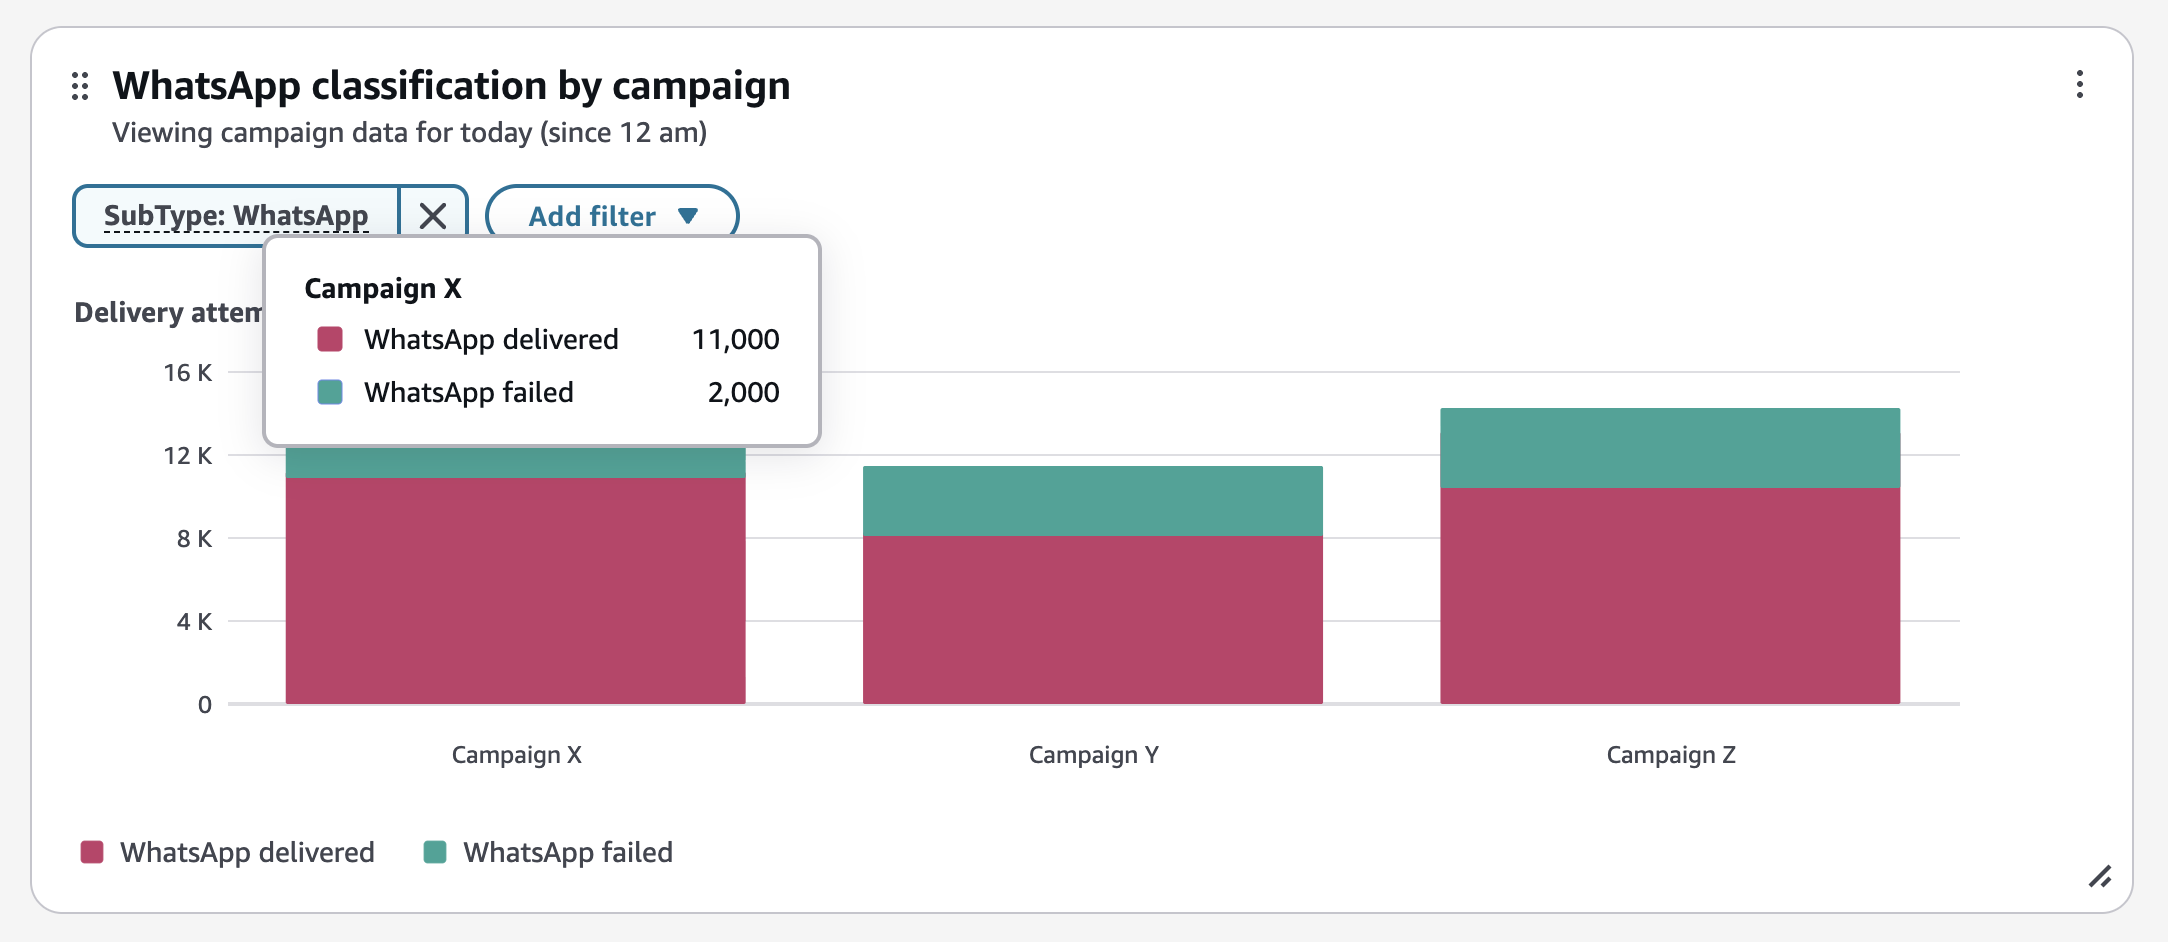This screenshot has width=2168, height=942.
Task: Select Campaign Y delivered bar segment
Action: click(x=1092, y=620)
